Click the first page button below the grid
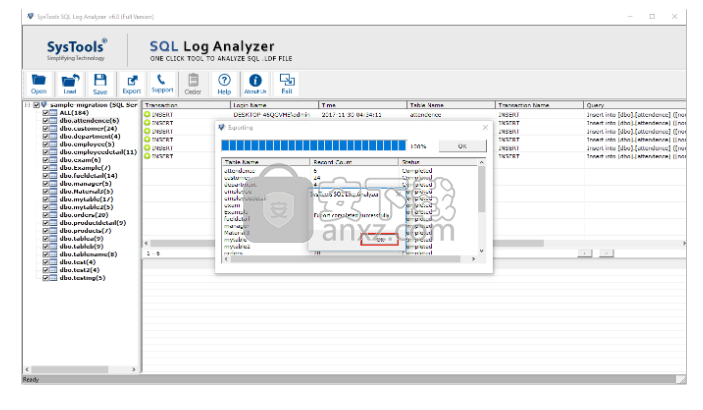The width and height of the screenshot is (703, 410). point(585,253)
